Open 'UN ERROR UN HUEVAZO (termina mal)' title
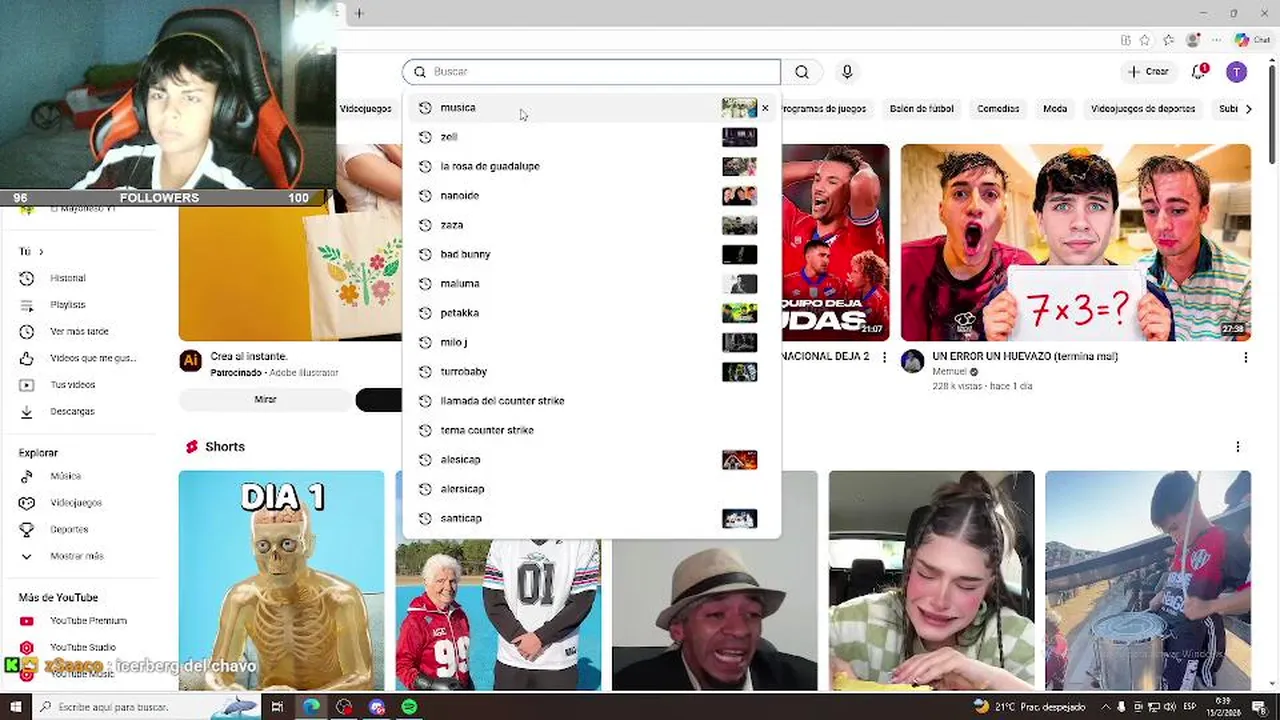The height and width of the screenshot is (720, 1280). [1025, 356]
